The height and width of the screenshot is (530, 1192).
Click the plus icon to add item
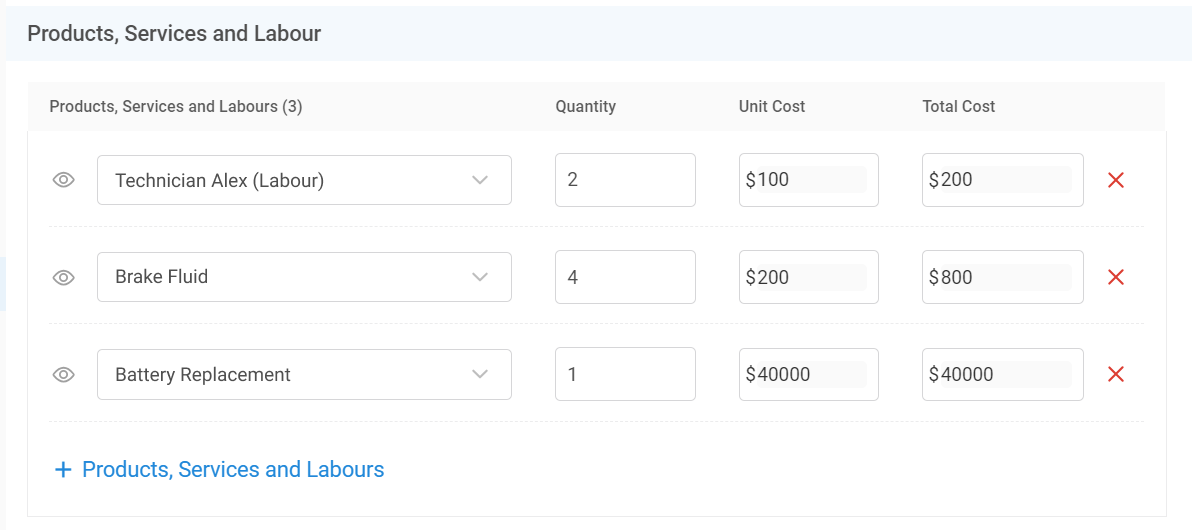tap(63, 469)
